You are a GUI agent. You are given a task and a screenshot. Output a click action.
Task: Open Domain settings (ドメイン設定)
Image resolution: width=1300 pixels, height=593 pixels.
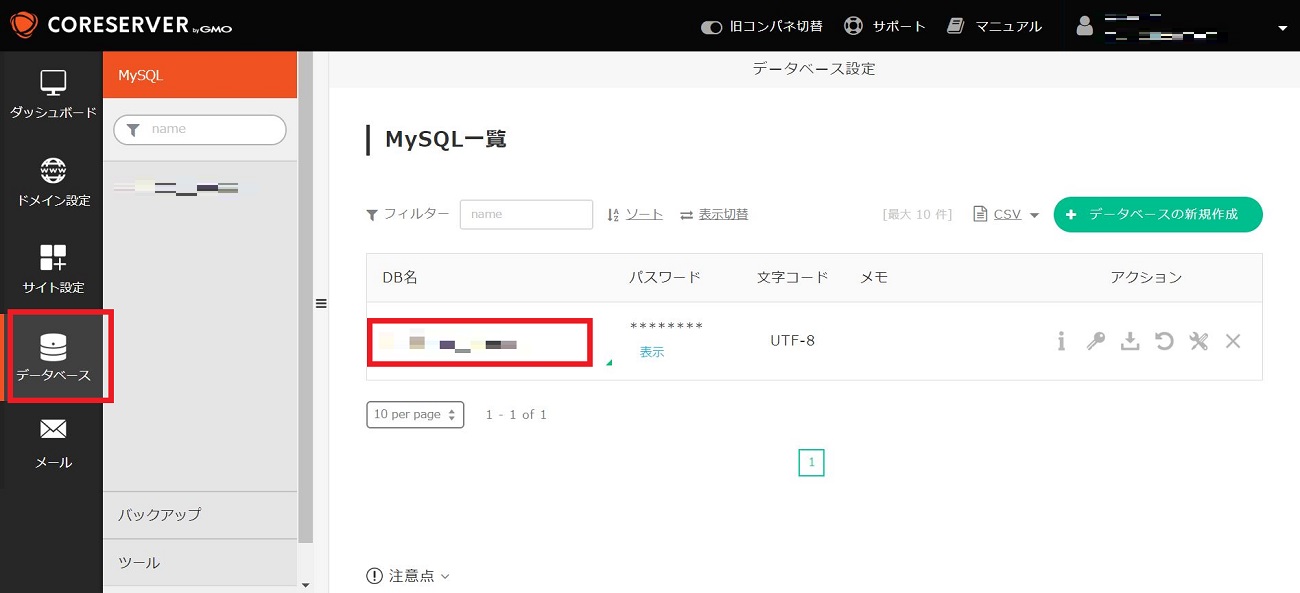coord(52,182)
